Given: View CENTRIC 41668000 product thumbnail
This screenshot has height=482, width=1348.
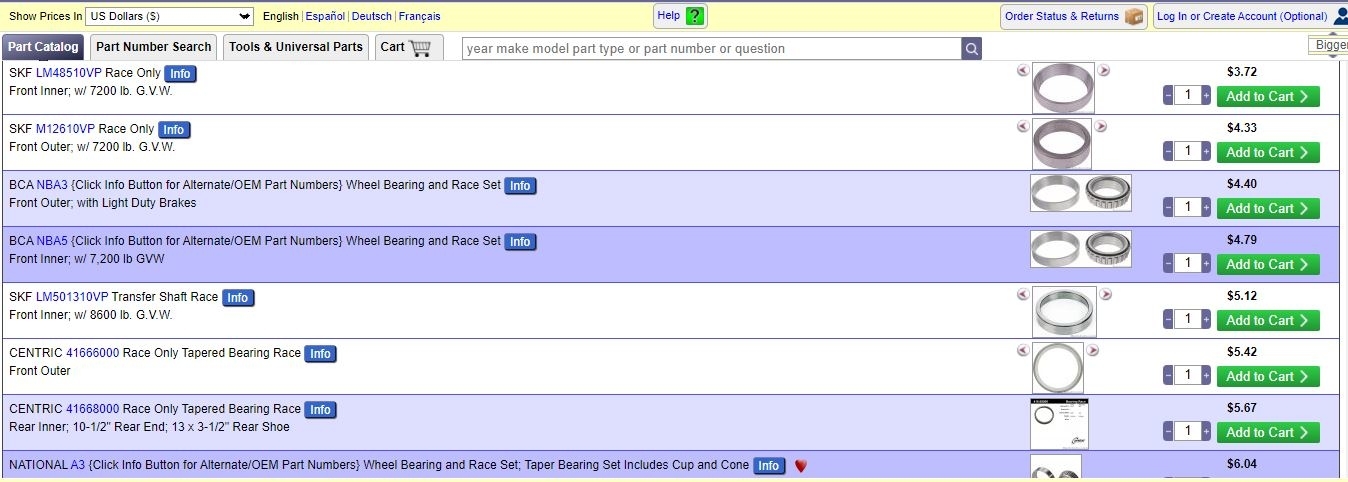Looking at the screenshot, I should point(1059,424).
